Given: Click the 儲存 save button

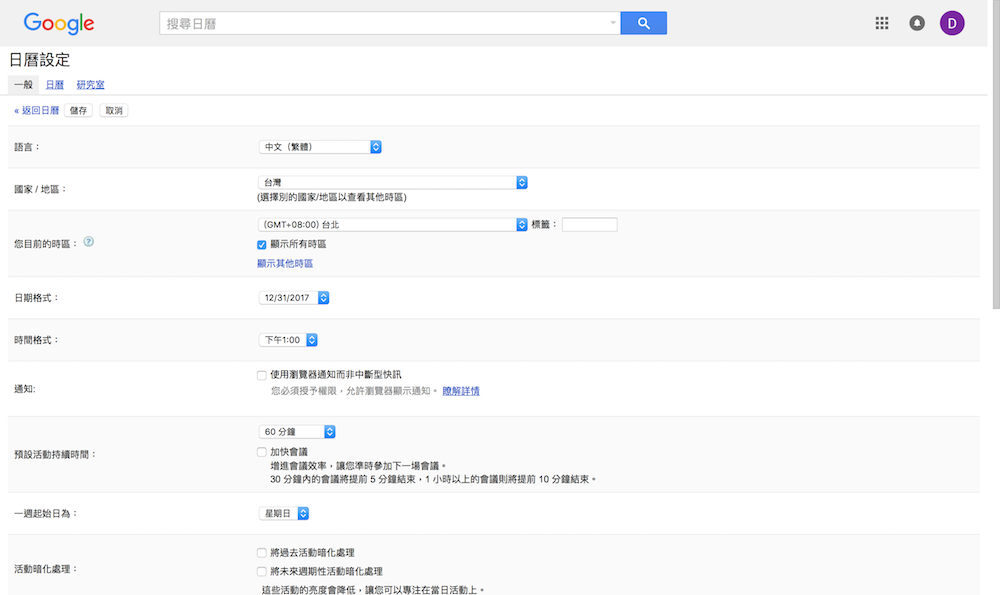Looking at the screenshot, I should pyautogui.click(x=78, y=110).
